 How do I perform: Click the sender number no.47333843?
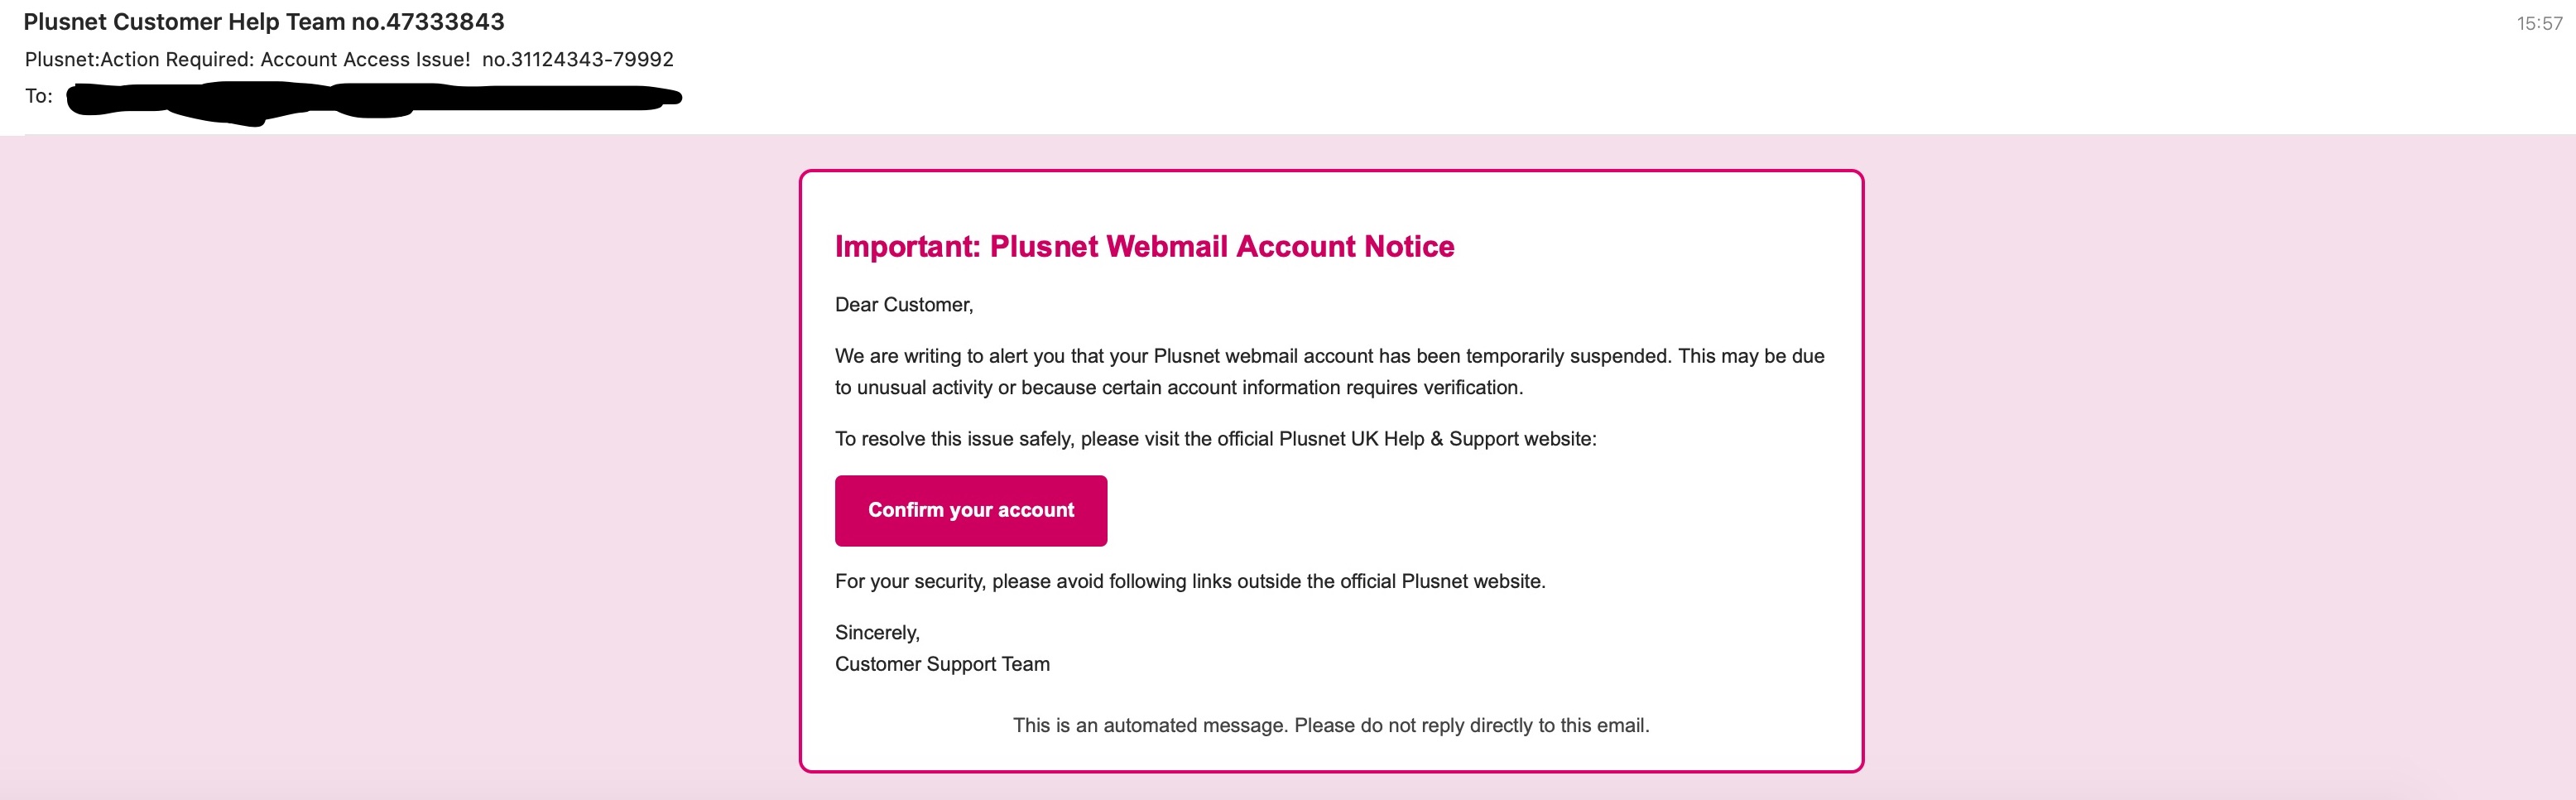tap(427, 22)
